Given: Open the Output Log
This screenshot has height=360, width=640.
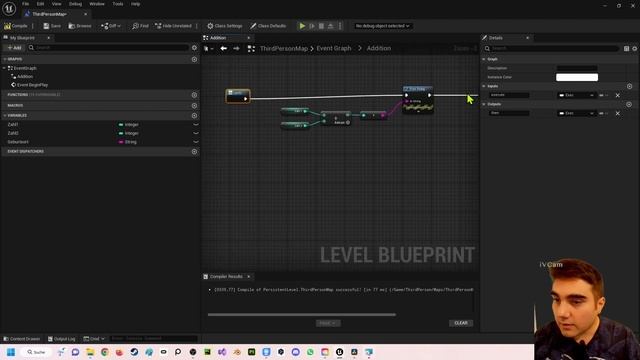Looking at the screenshot, I should click(x=62, y=339).
